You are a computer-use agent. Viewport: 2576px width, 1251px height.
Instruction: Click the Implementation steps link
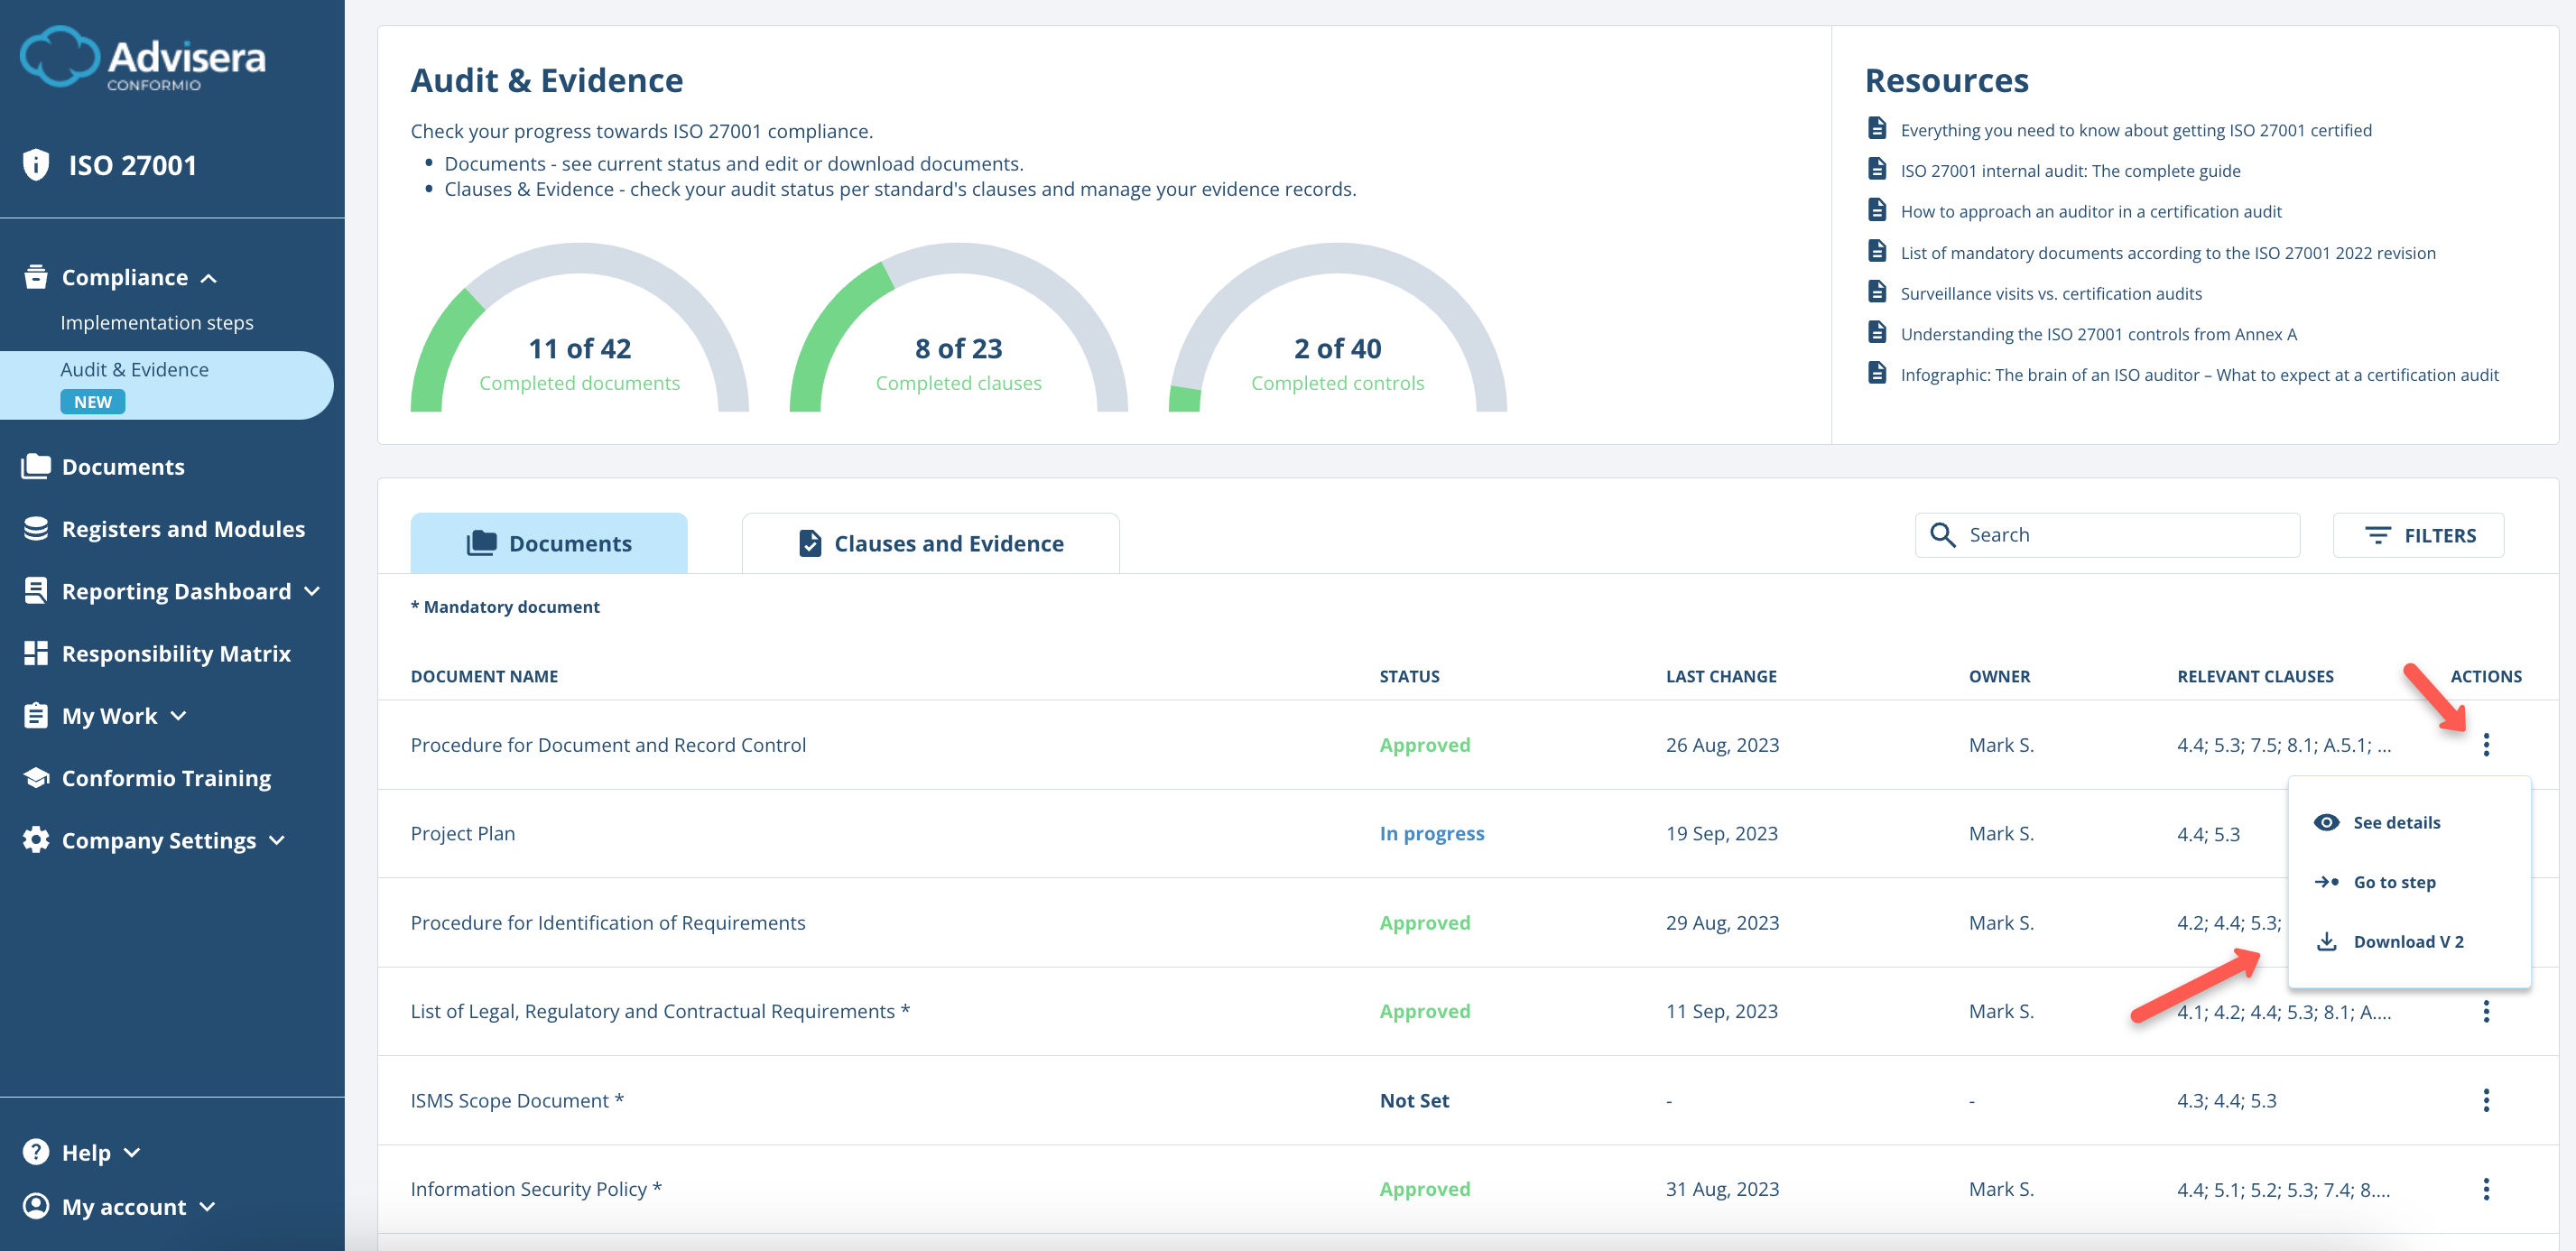pyautogui.click(x=157, y=322)
